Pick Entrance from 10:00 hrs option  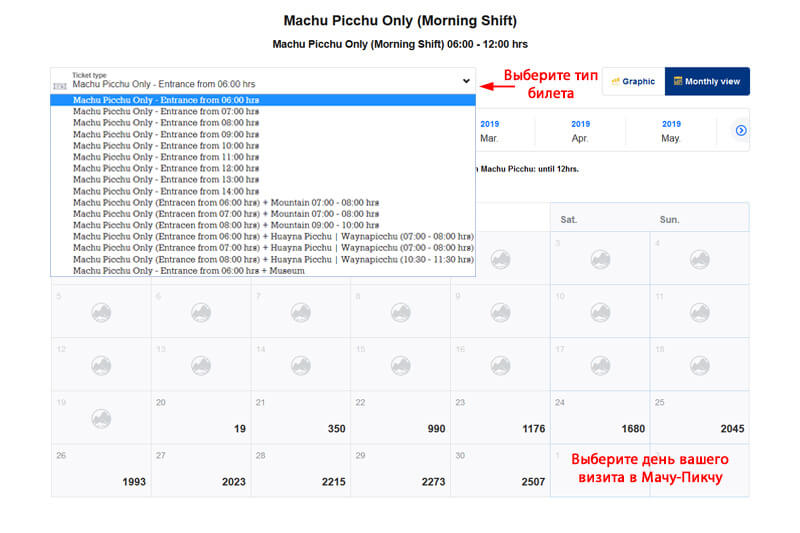pos(263,145)
